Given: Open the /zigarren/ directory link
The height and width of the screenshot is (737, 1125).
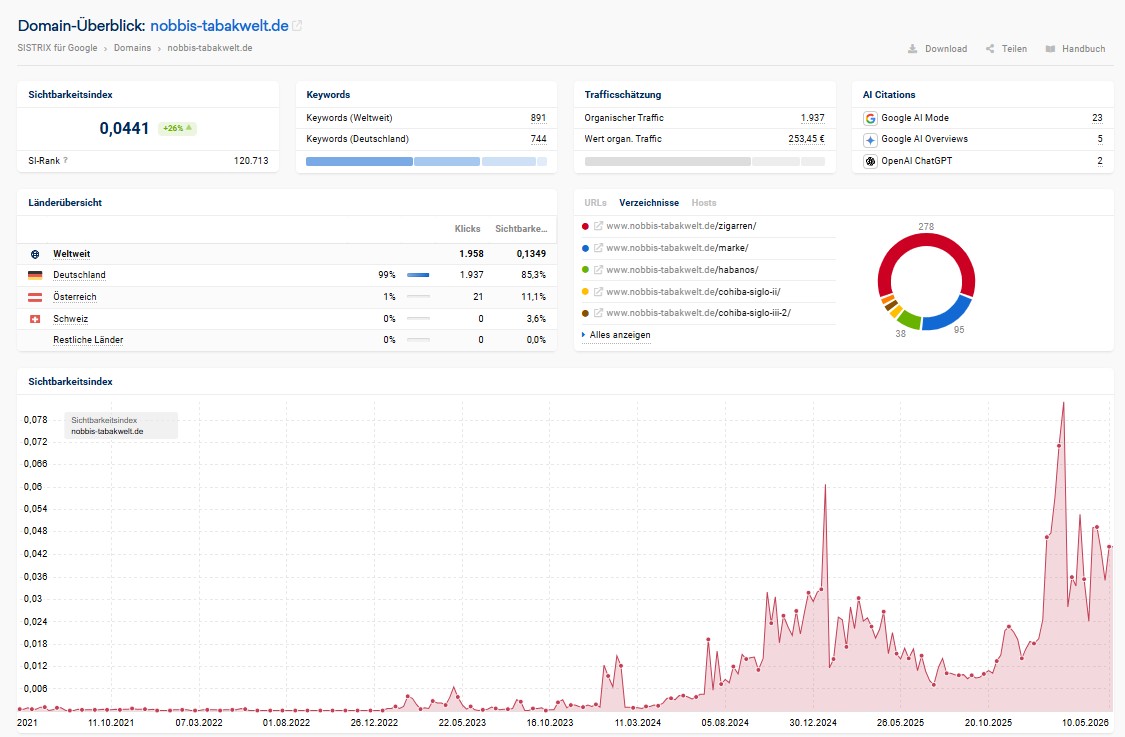Looking at the screenshot, I should 682,226.
